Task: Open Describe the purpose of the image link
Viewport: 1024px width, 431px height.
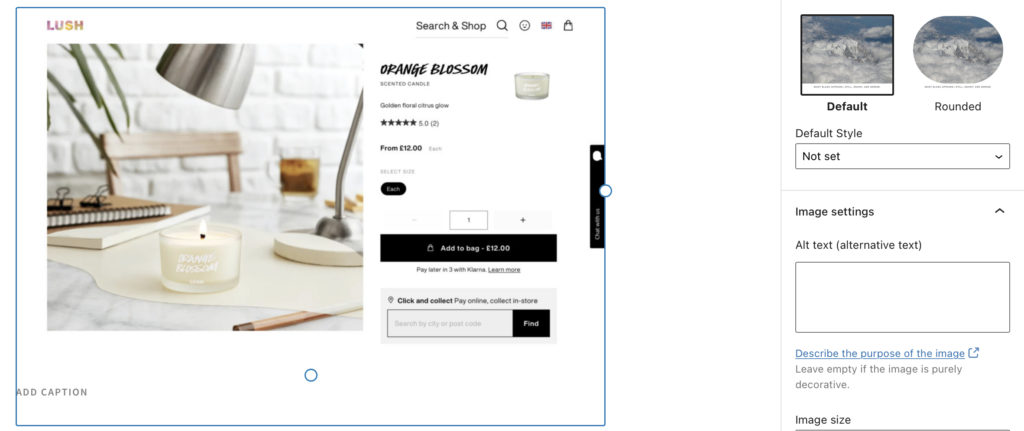Action: coord(880,353)
